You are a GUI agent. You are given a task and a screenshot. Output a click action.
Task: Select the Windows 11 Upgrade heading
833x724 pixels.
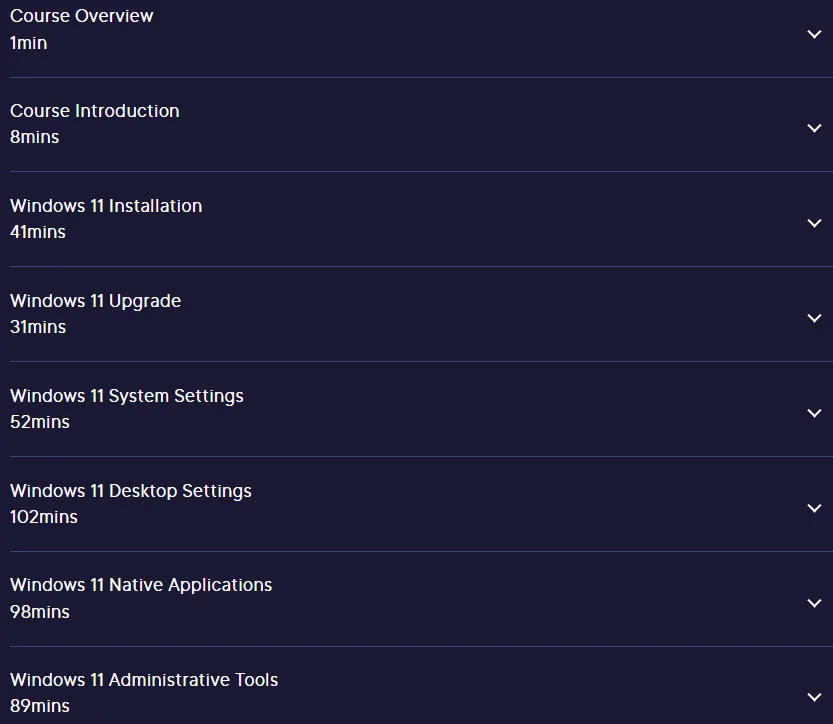(x=96, y=301)
